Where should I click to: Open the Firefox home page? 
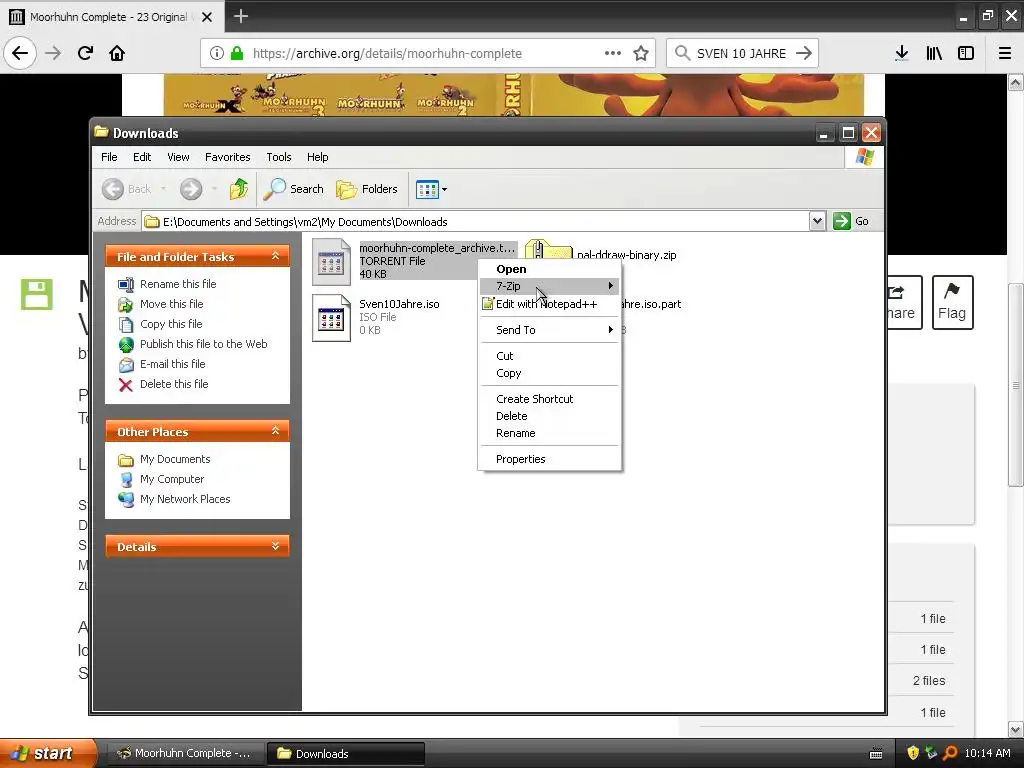[117, 53]
